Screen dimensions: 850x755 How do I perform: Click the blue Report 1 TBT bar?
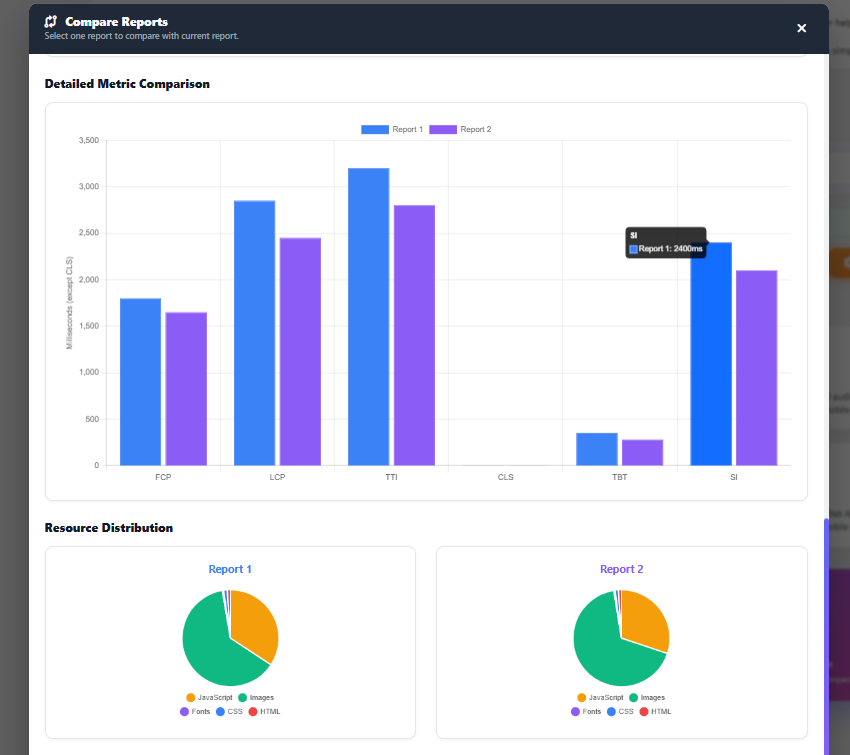click(597, 449)
